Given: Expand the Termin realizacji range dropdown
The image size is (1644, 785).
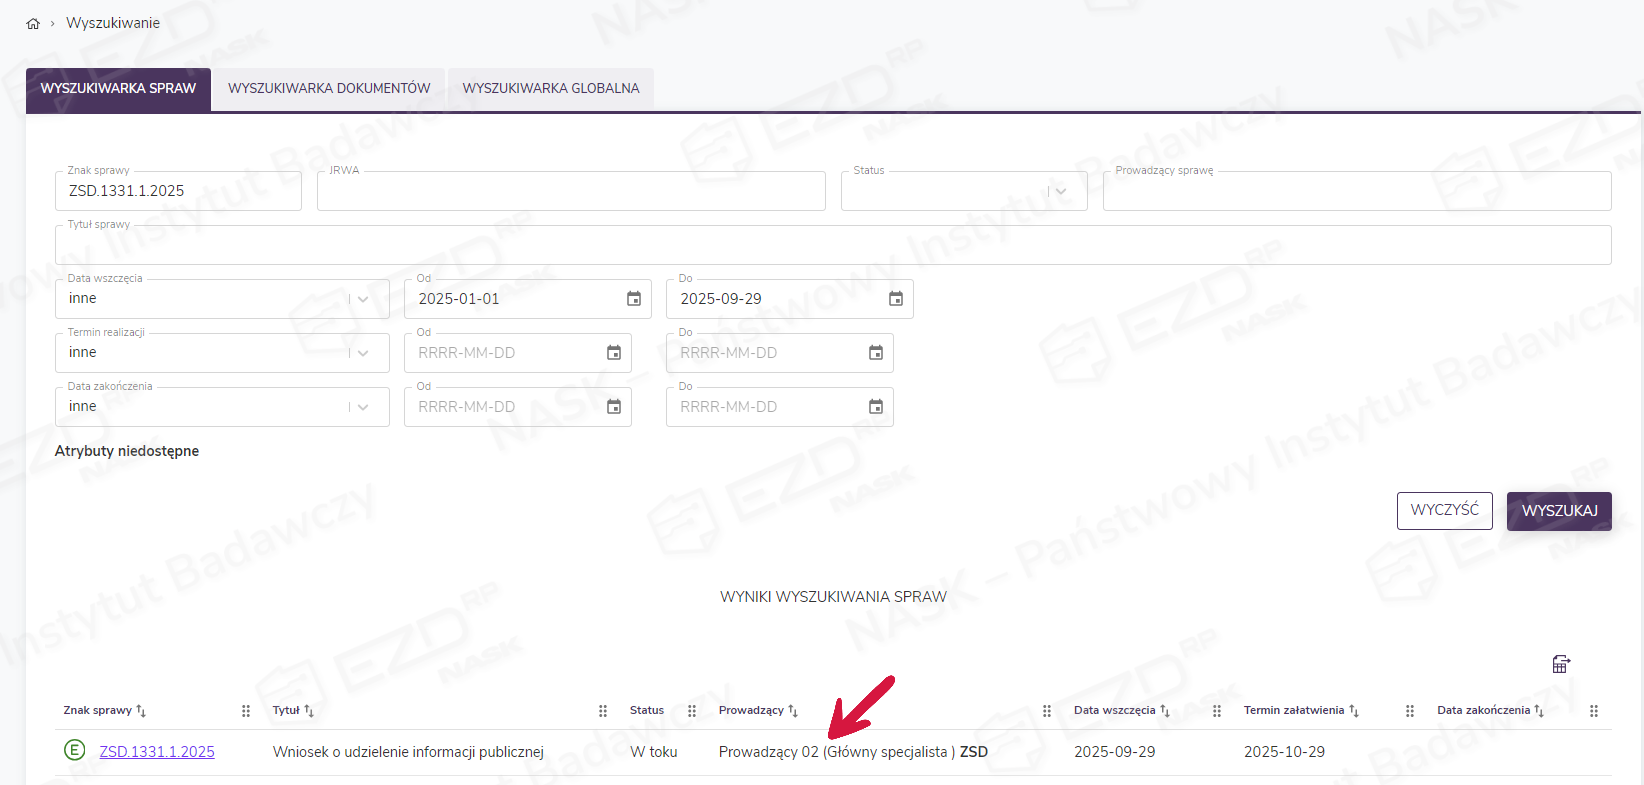Looking at the screenshot, I should tap(363, 353).
